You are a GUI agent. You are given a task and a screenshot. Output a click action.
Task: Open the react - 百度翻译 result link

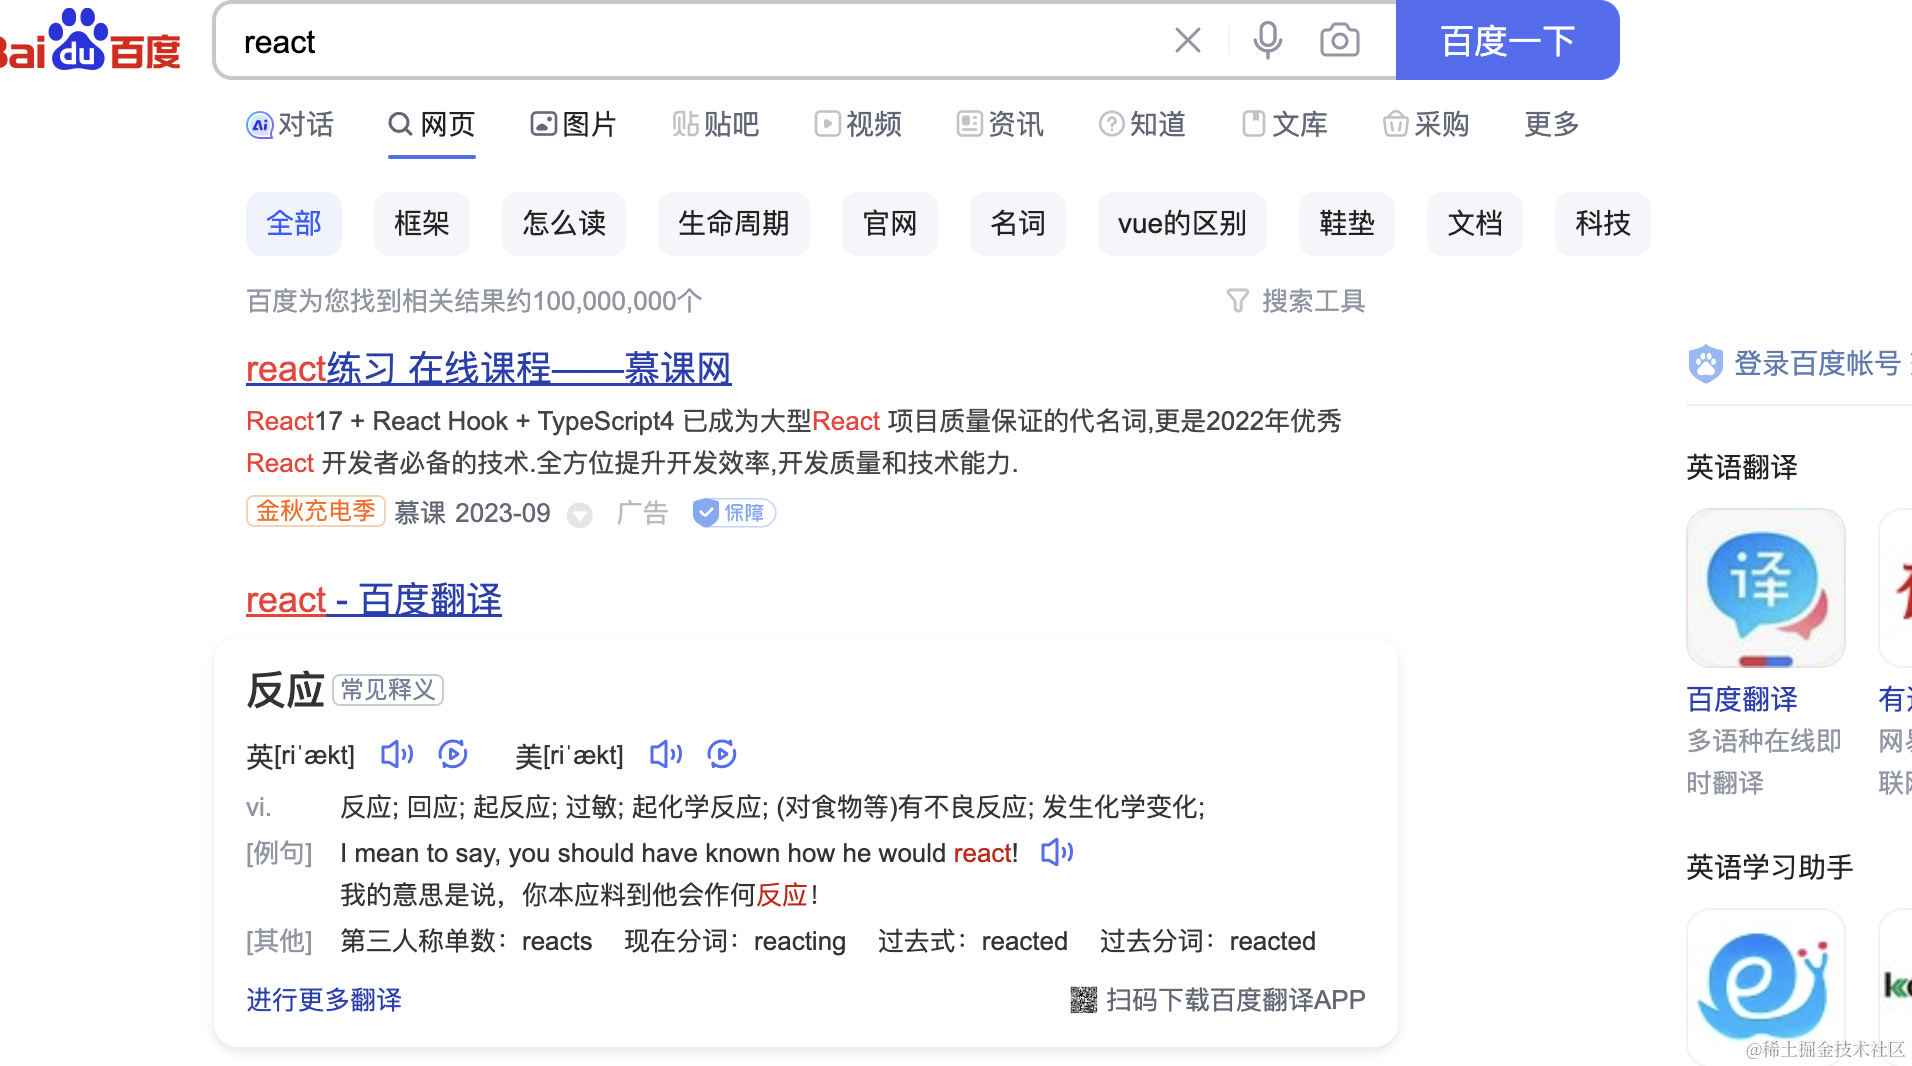tap(373, 600)
